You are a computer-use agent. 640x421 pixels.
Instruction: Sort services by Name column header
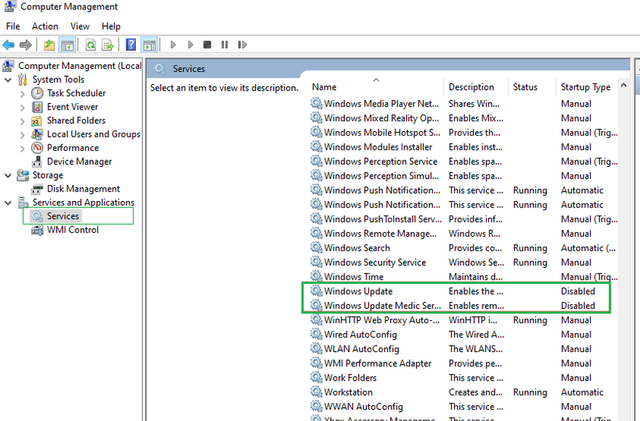point(376,87)
